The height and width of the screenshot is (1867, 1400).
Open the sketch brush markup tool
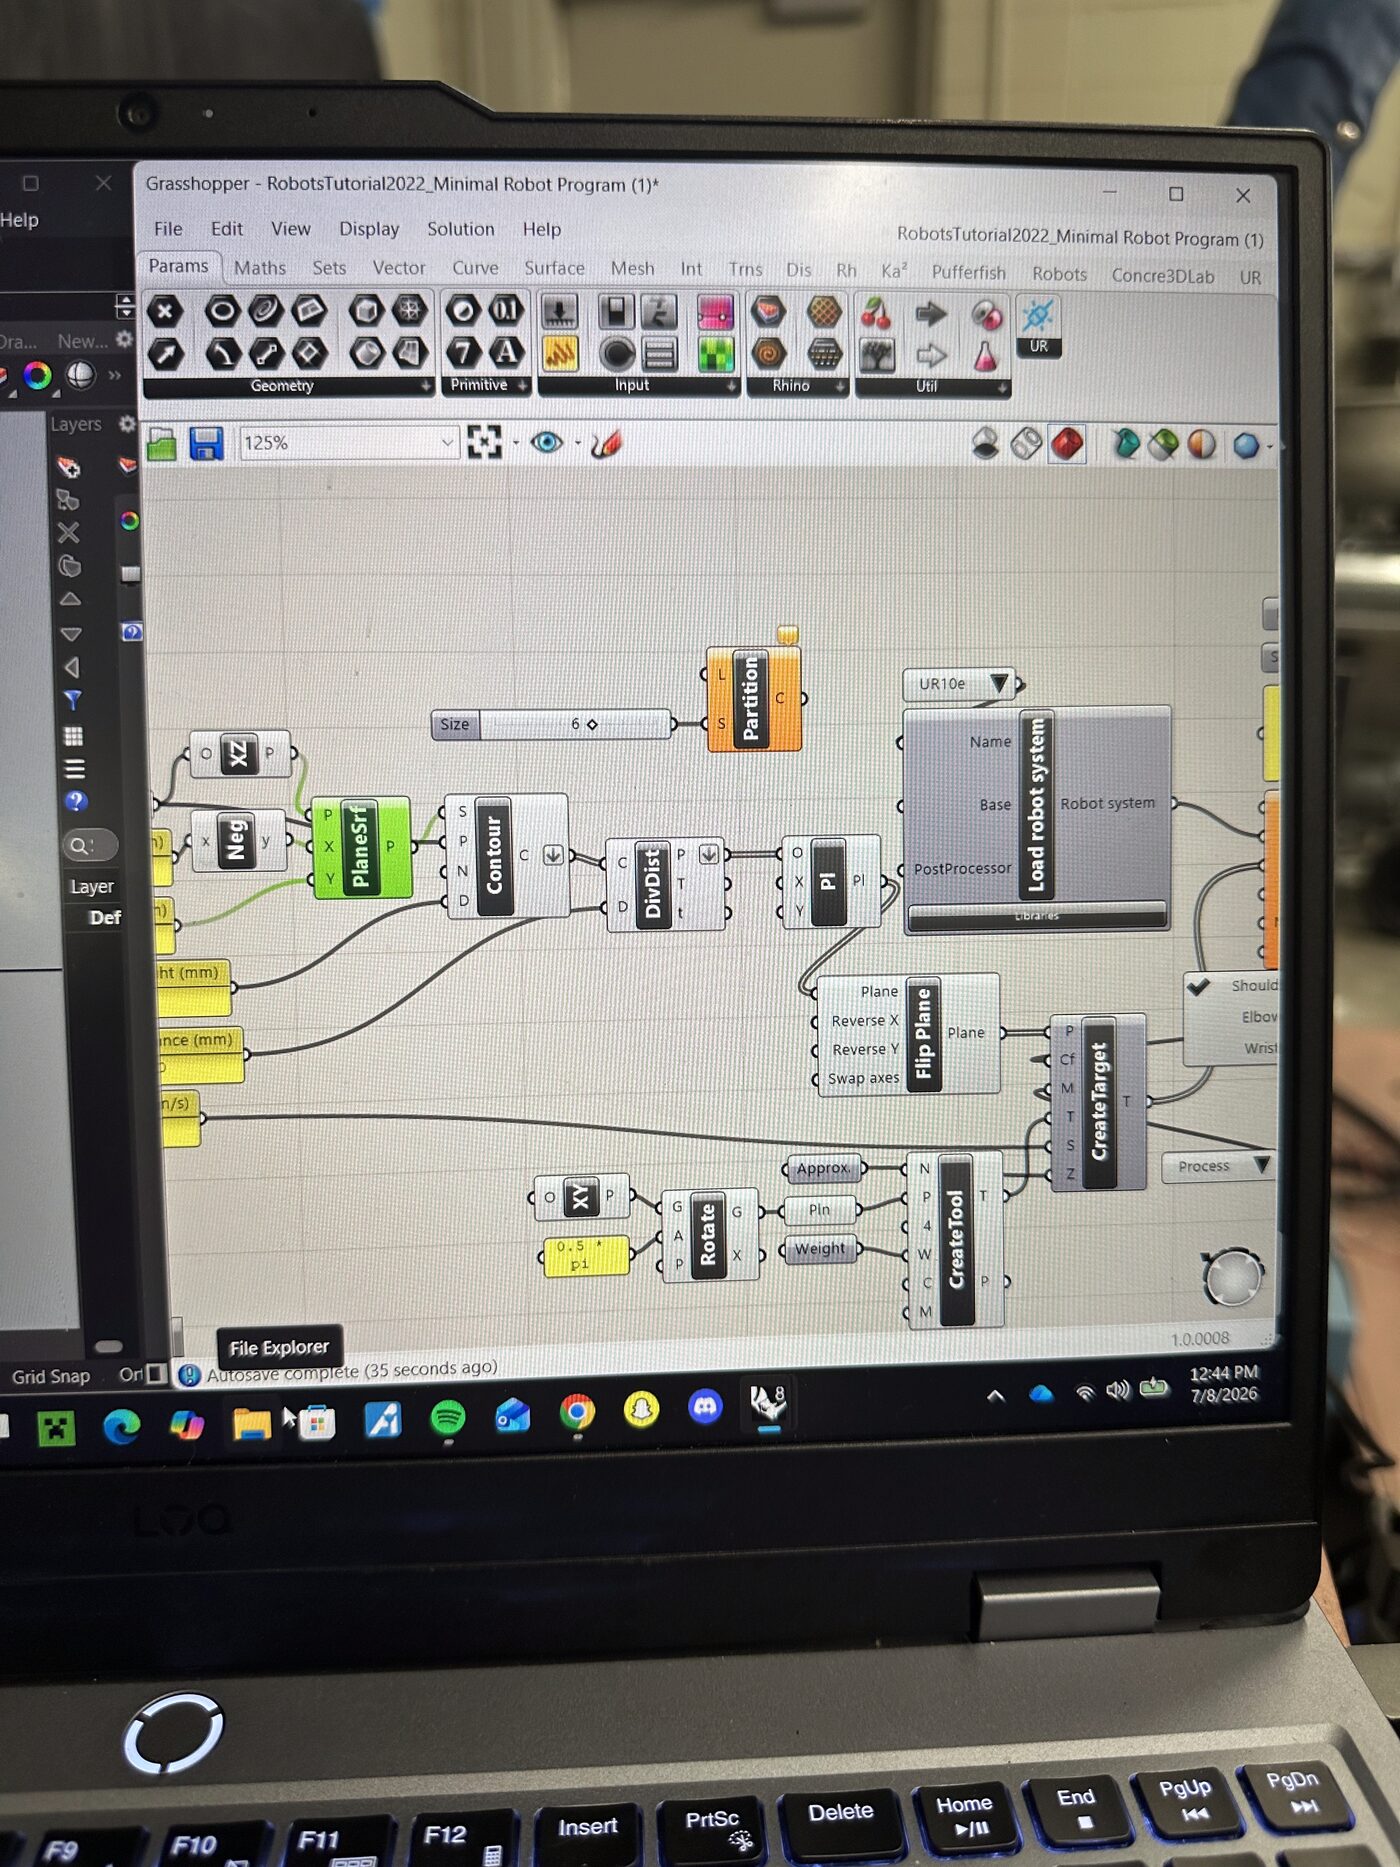click(x=606, y=443)
